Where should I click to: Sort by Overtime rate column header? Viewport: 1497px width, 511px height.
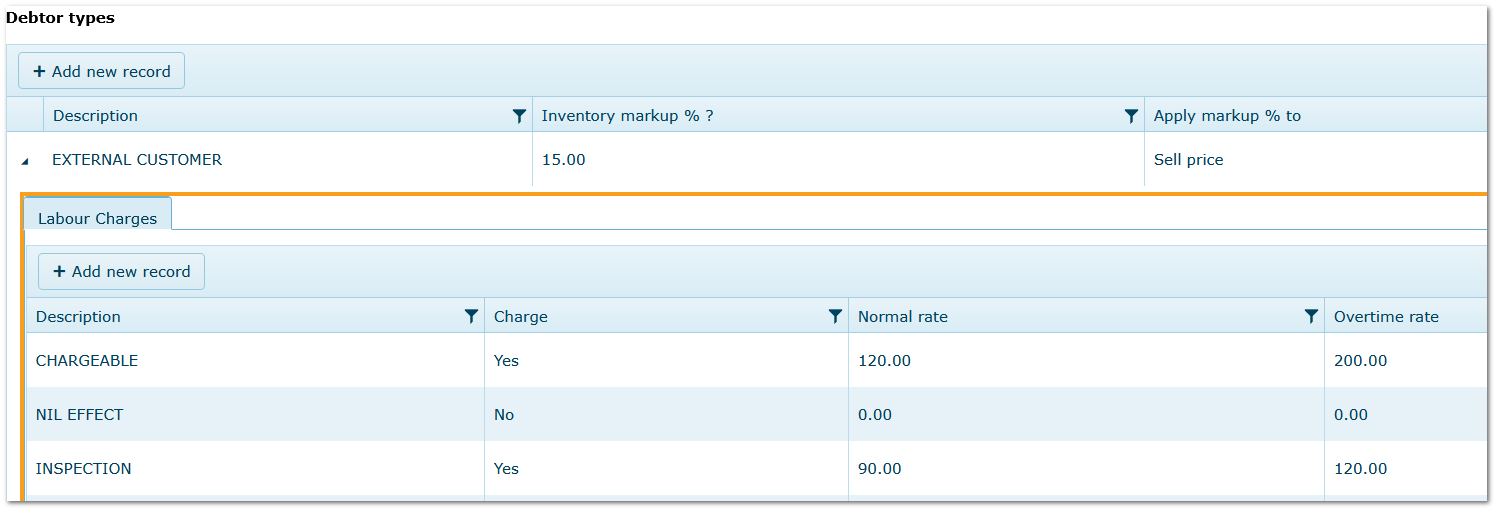tap(1386, 317)
